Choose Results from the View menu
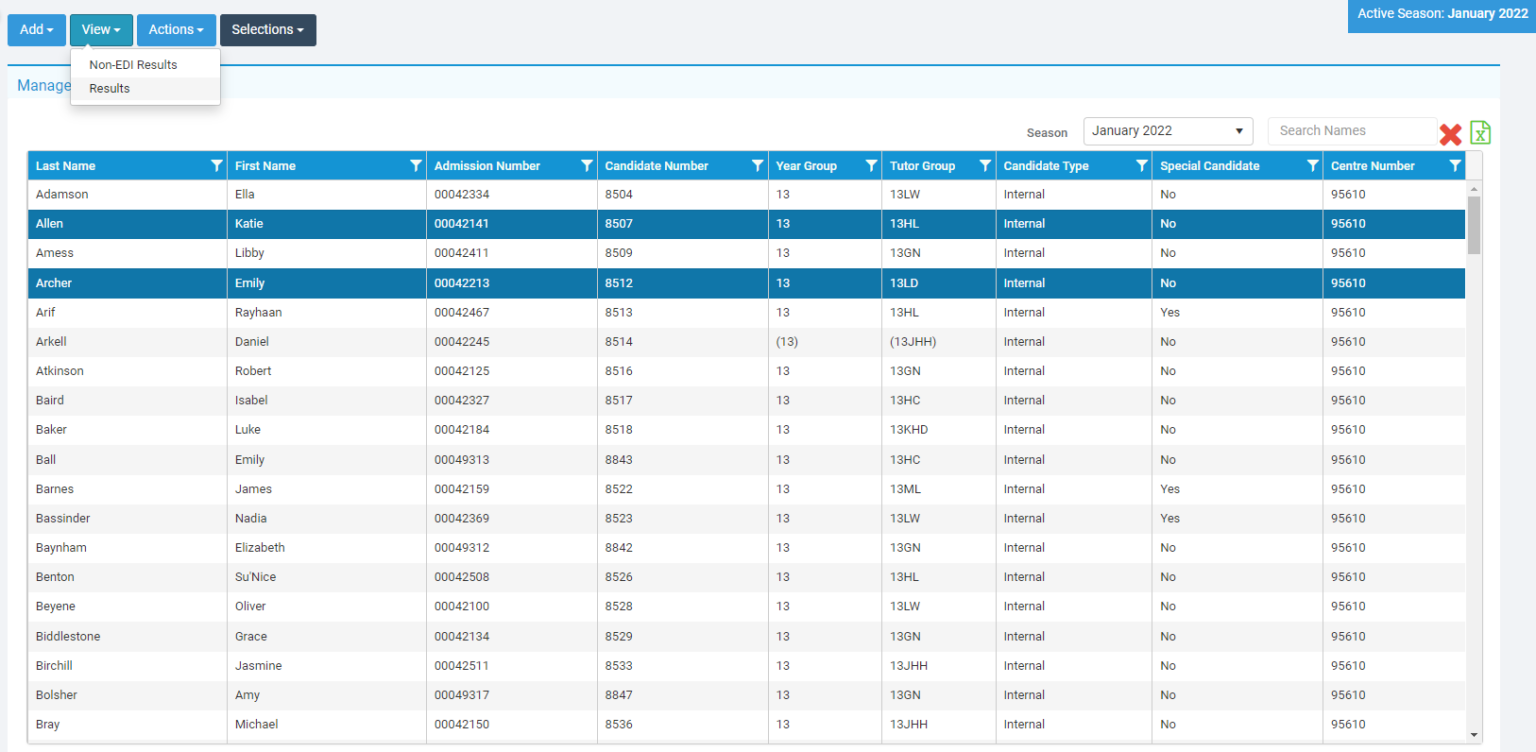 coord(109,88)
